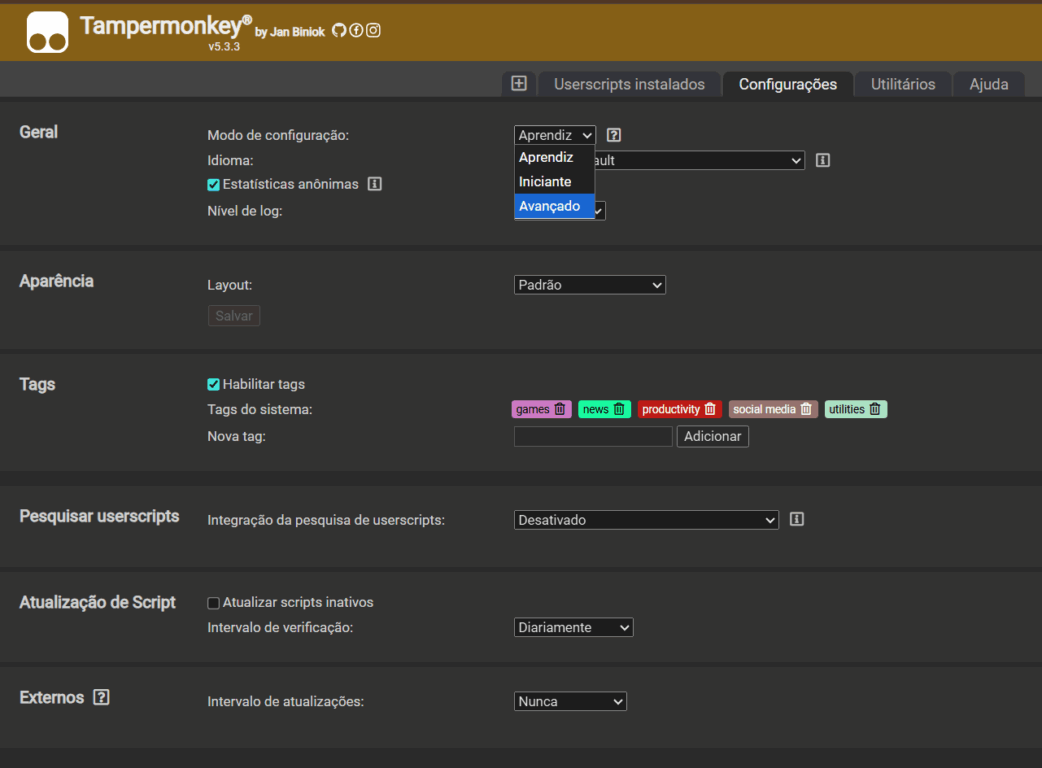This screenshot has width=1042, height=768.
Task: Click the Intervalo de atualizações label
Action: [286, 702]
